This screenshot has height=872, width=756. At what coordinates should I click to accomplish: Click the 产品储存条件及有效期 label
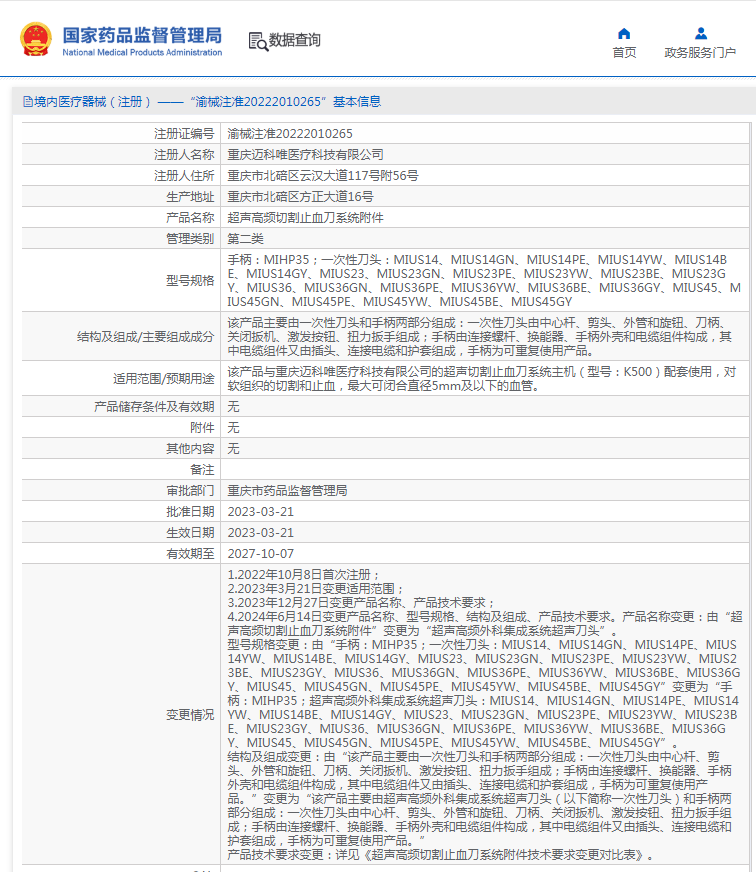pyautogui.click(x=154, y=407)
